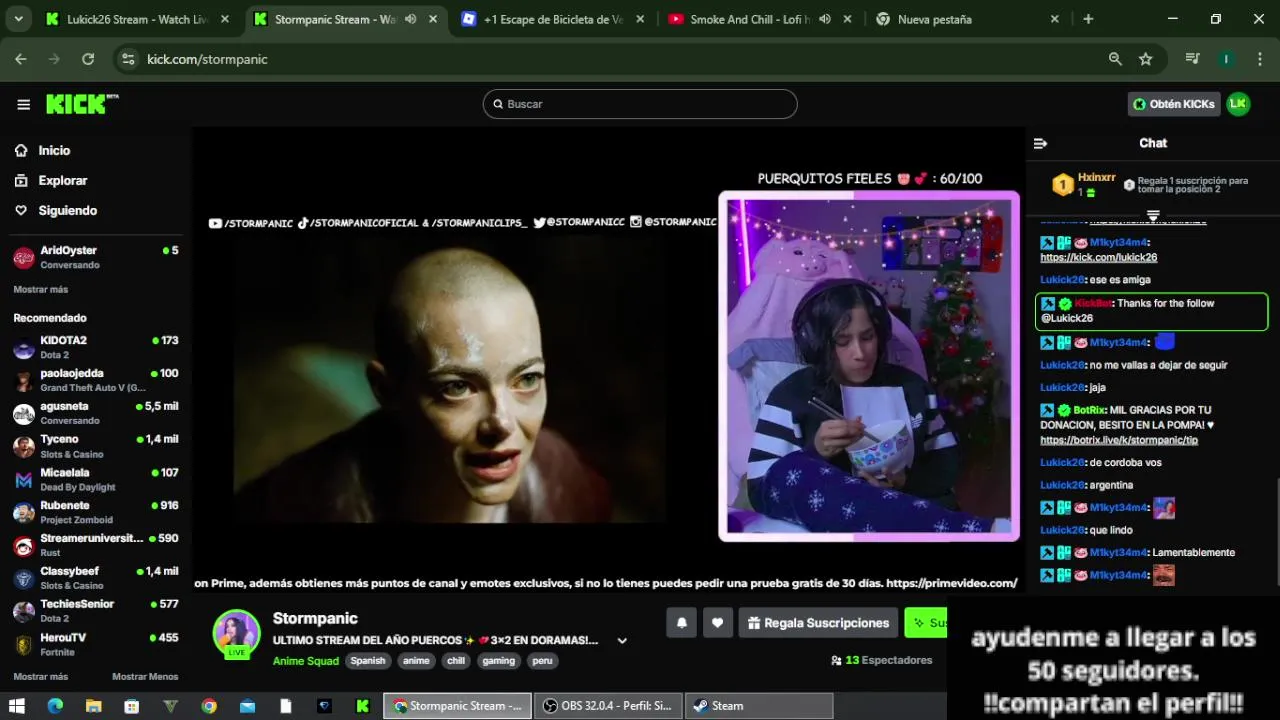Switch to OBS 32.0.4 taskbar window
Viewport: 1280px width, 720px height.
[608, 706]
